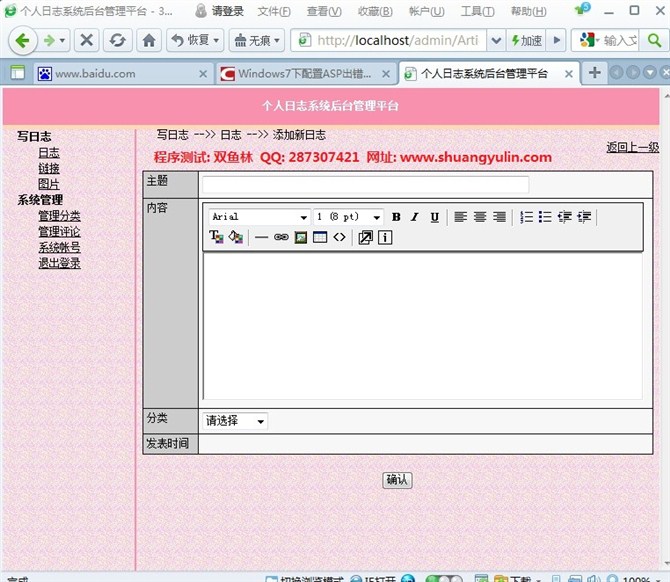The height and width of the screenshot is (582, 670).
Task: Focus the 主题 subject input field
Action: click(x=366, y=184)
